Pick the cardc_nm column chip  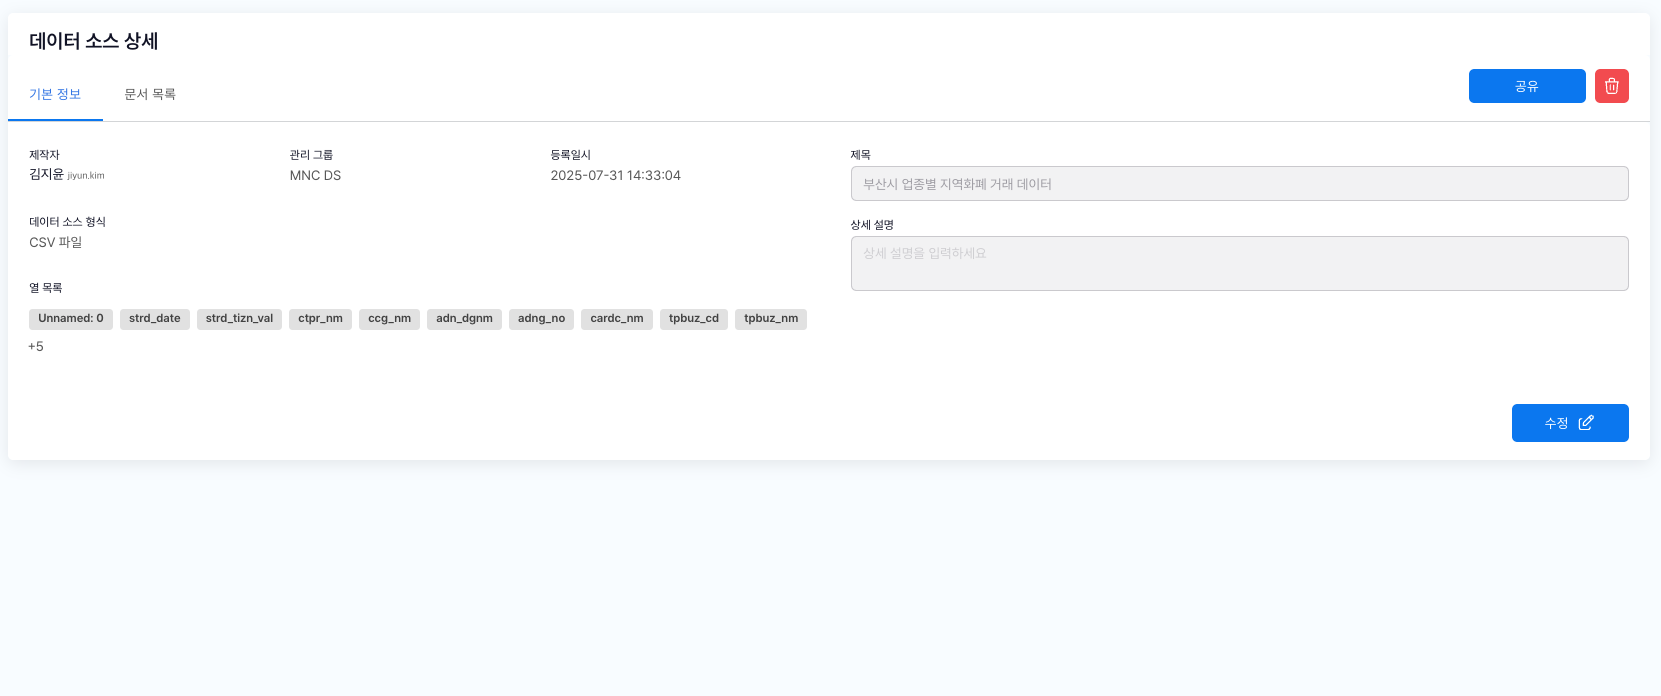[x=616, y=319]
